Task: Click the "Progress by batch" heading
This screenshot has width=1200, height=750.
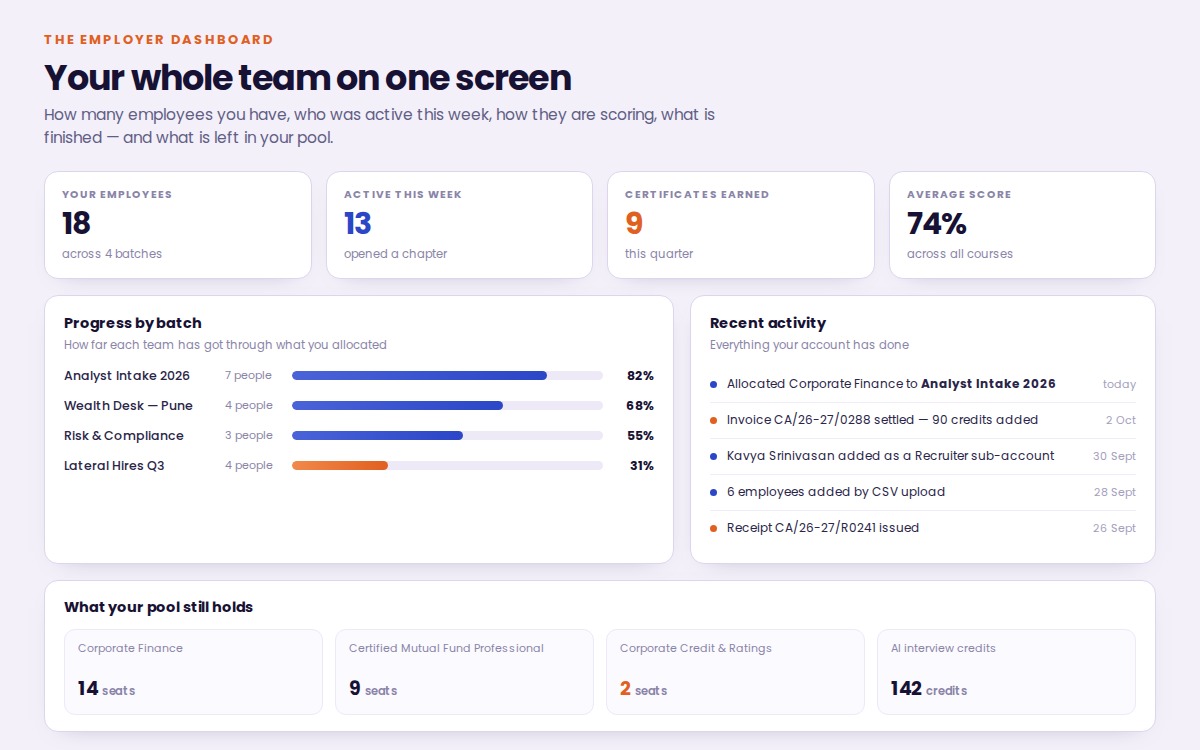Action: pos(133,323)
